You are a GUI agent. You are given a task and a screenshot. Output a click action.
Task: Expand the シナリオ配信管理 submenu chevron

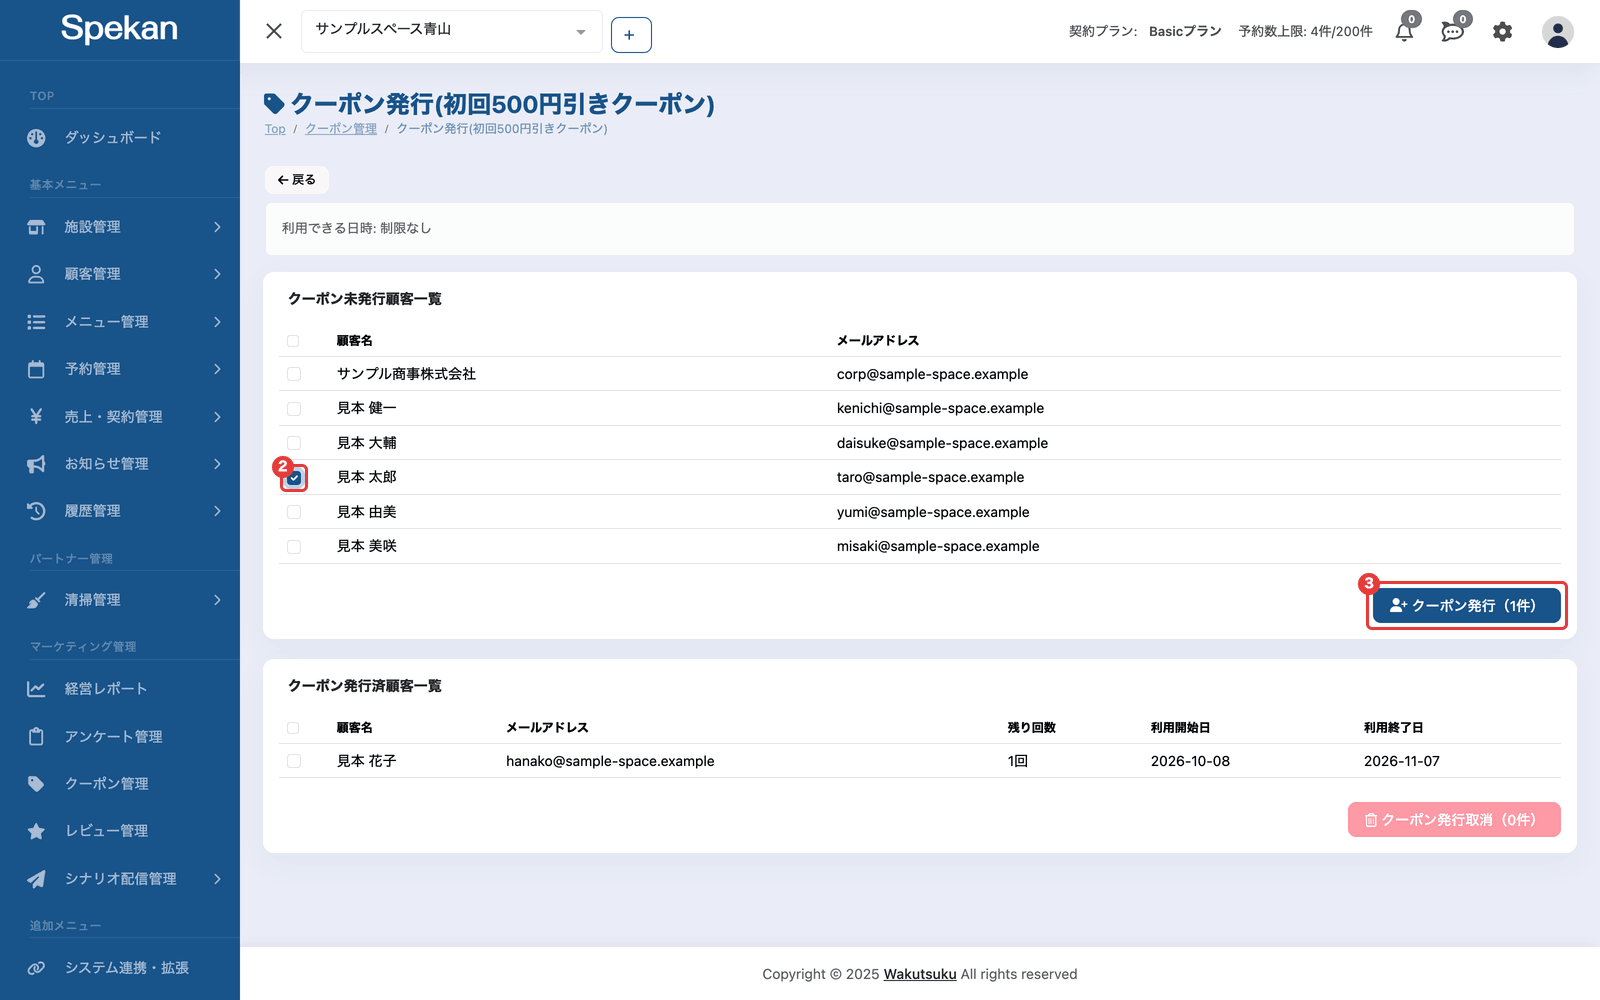[217, 879]
